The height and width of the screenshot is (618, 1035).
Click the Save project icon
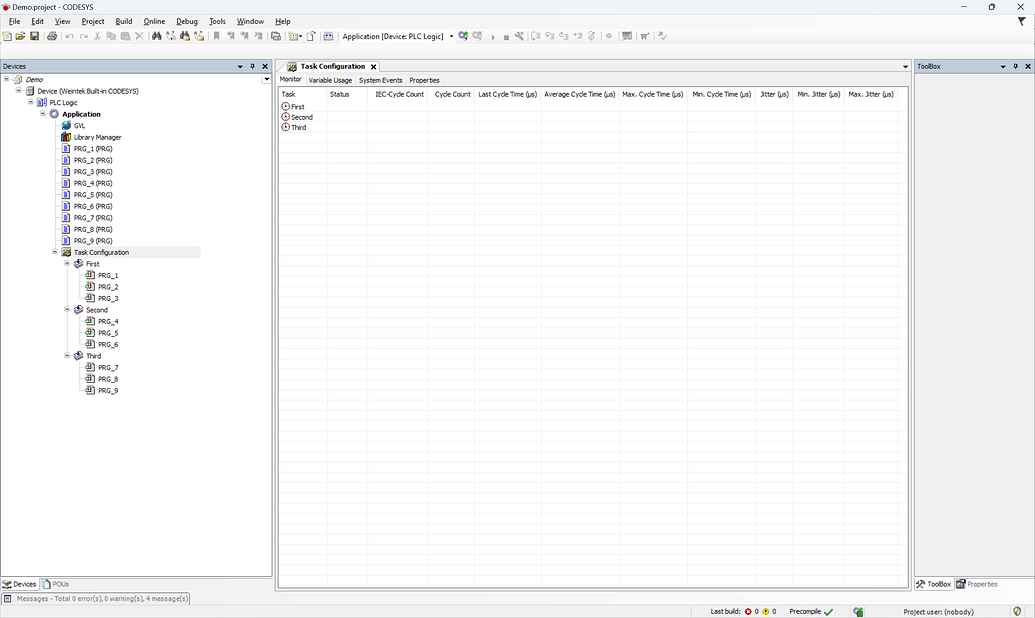tap(34, 36)
